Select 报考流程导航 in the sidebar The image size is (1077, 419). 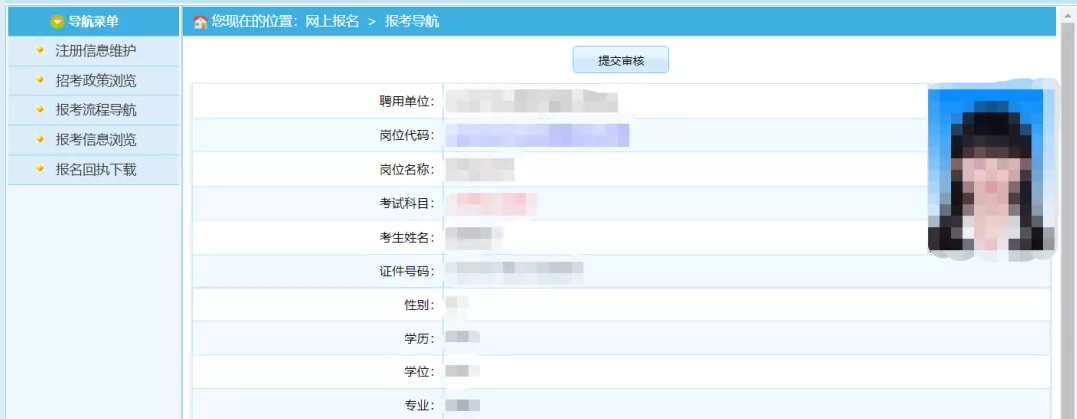coord(96,110)
